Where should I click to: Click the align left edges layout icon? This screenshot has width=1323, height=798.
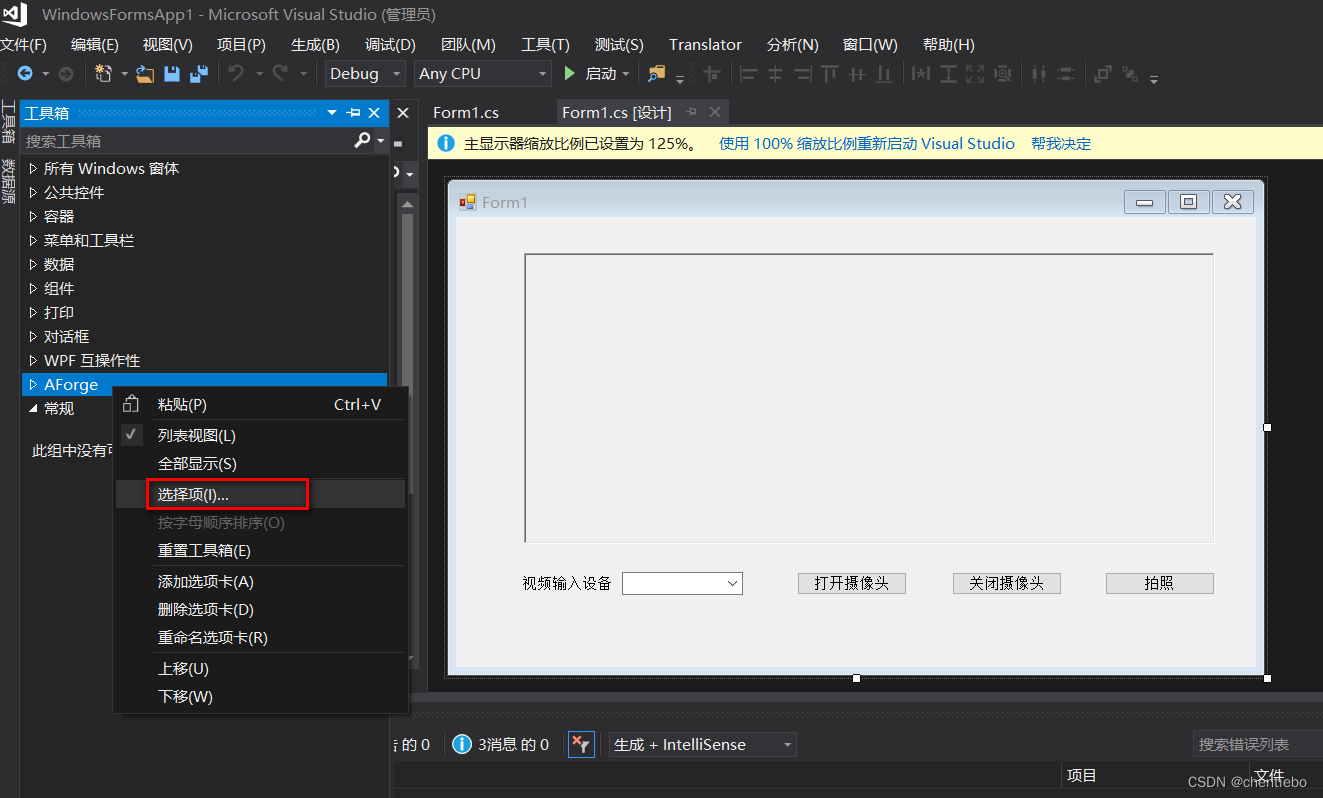(748, 73)
